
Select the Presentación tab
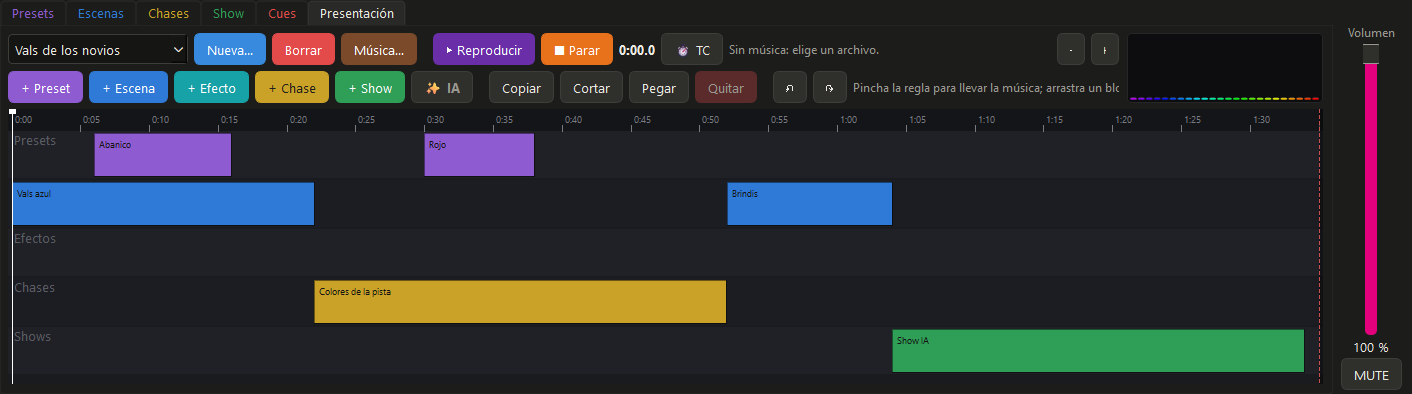[357, 14]
